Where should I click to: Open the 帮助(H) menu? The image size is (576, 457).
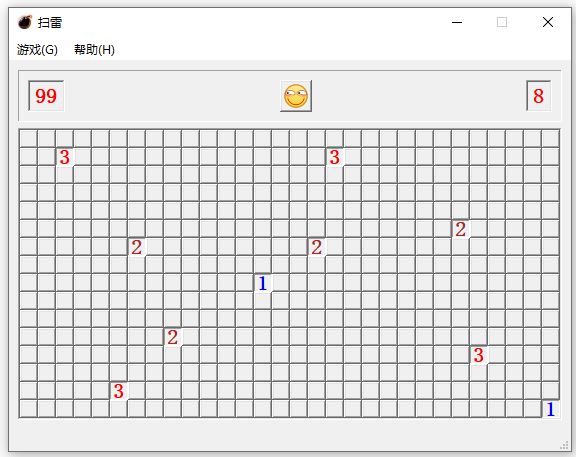click(x=94, y=50)
